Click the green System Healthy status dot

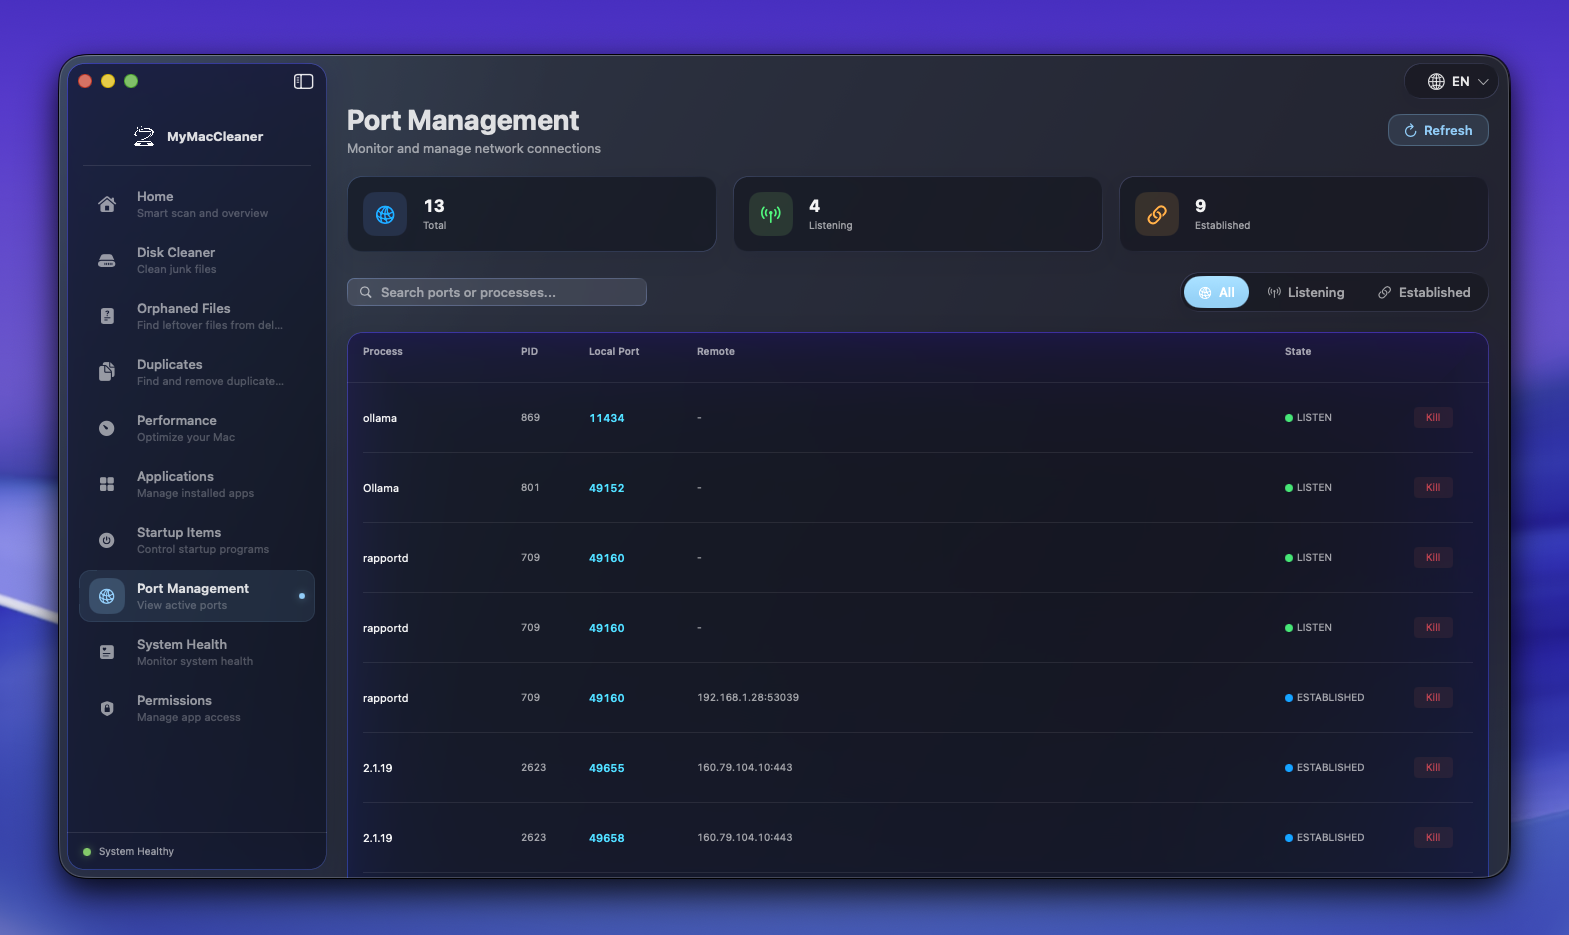[x=87, y=852]
